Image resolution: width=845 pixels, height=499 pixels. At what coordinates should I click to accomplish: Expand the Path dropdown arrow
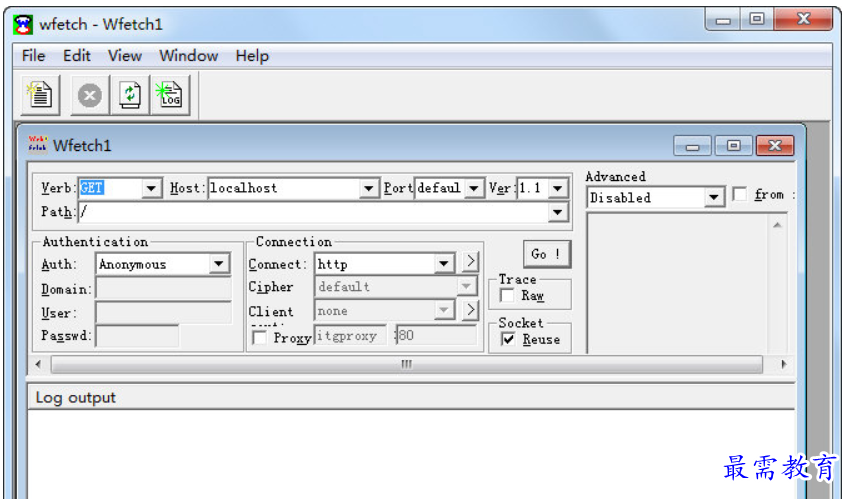tap(558, 212)
